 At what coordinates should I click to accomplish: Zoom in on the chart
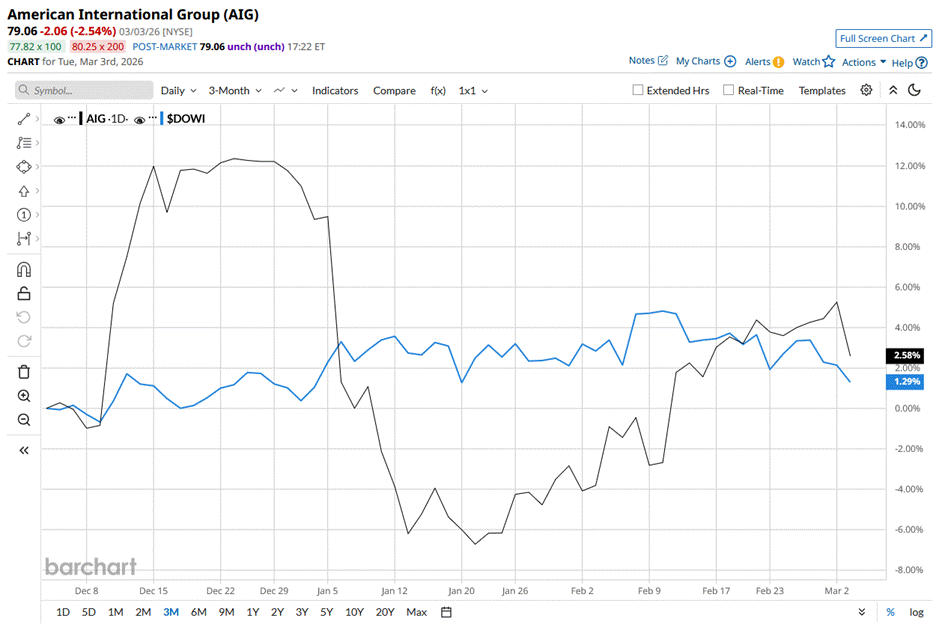point(22,396)
